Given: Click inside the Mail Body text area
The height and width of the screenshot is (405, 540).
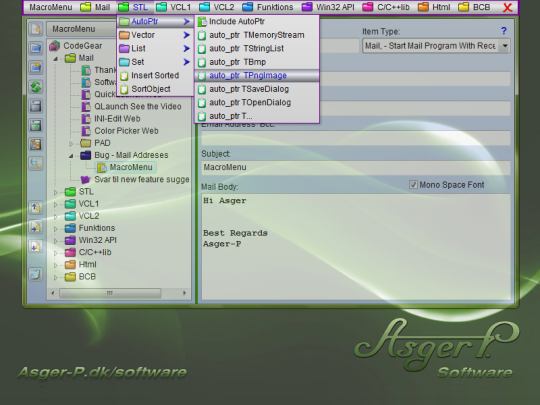Looking at the screenshot, I should (356, 247).
